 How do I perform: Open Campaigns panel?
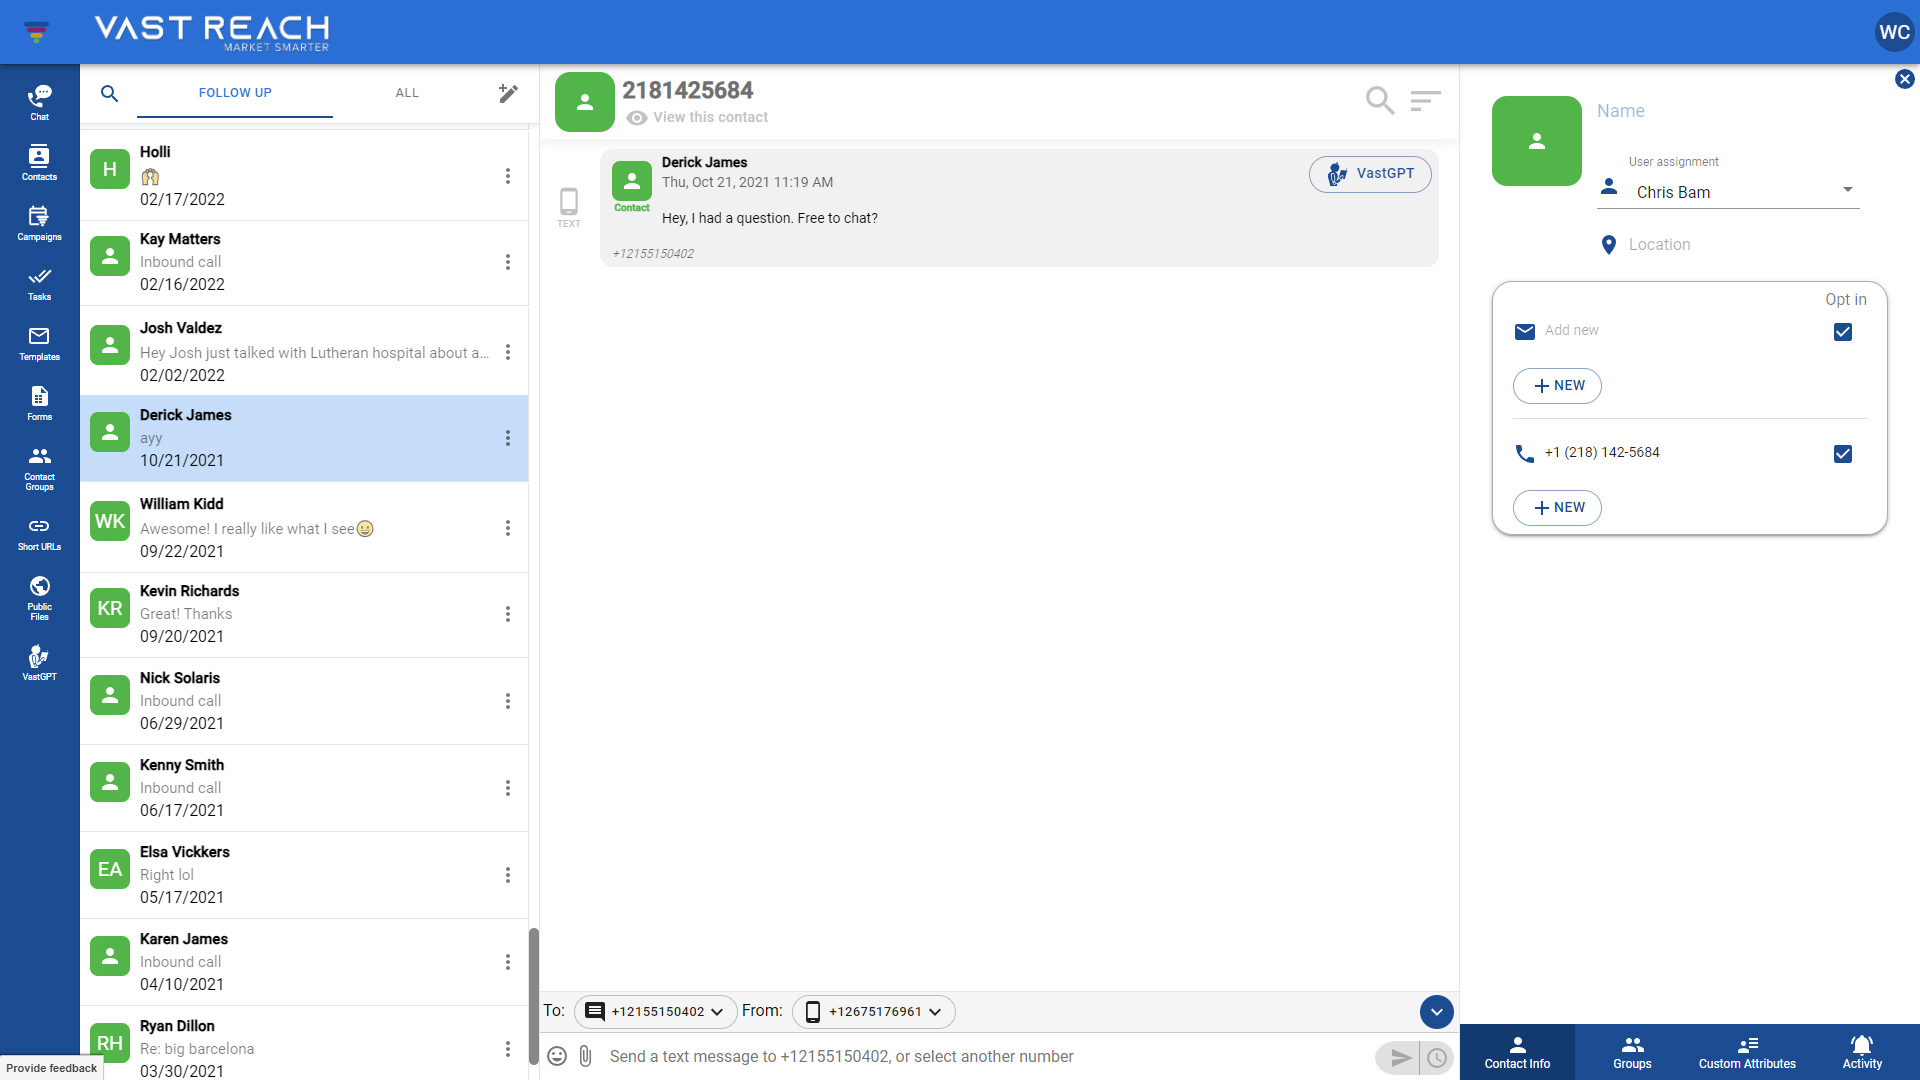[38, 223]
